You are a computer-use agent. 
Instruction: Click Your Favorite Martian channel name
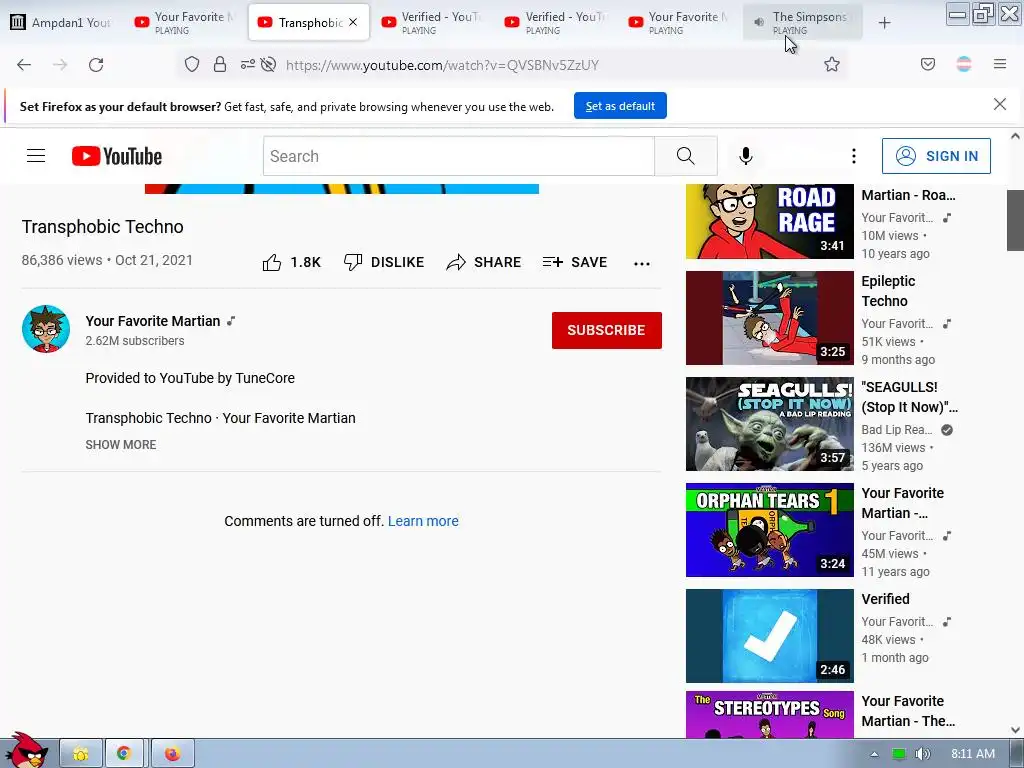[x=153, y=321]
